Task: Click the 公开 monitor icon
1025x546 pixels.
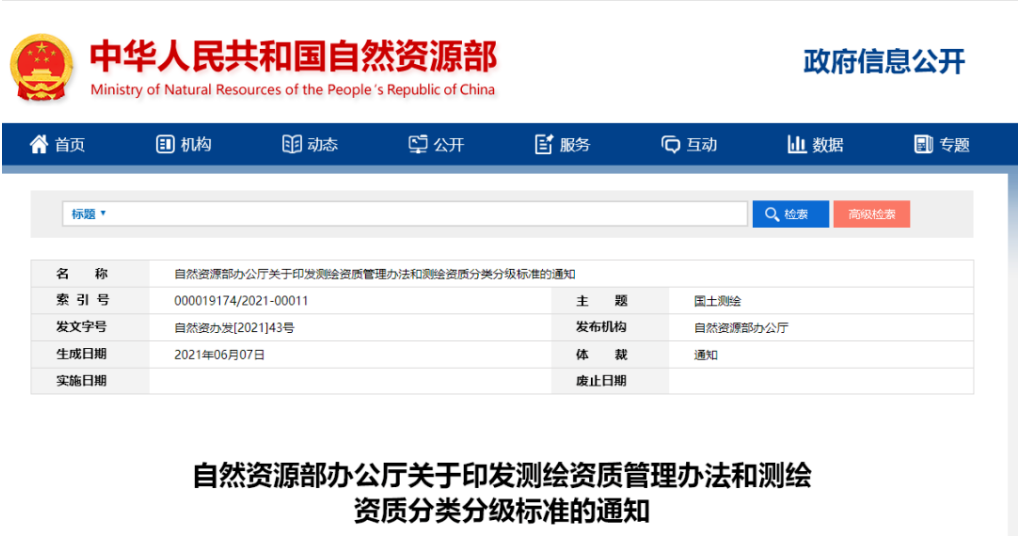Action: click(418, 145)
